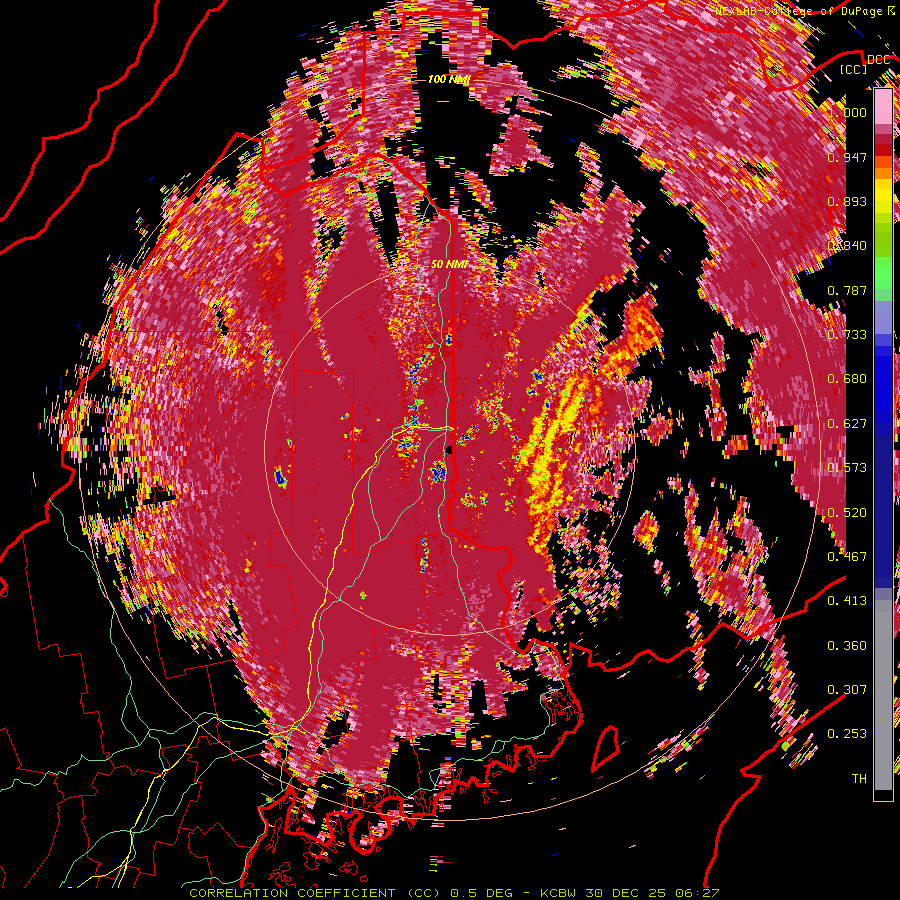Click the CORRELATION COEFFICIENT (CC) caption text
Image resolution: width=900 pixels, height=900 pixels.
315,893
